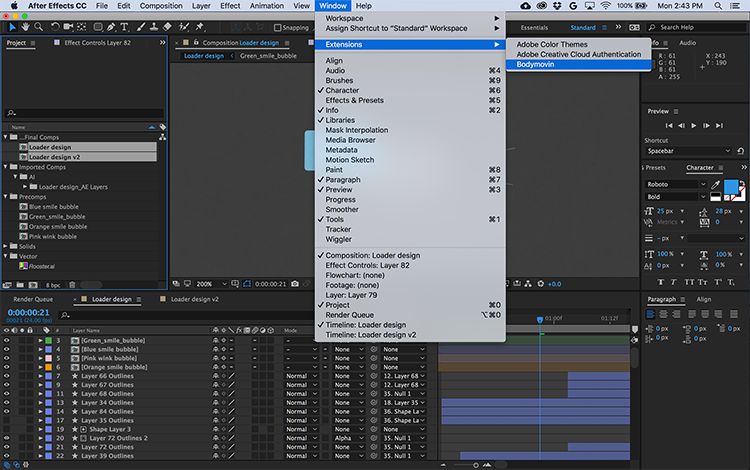750x470 pixels.
Task: Expand Loader design_AE Layers folder
Action: pos(25,187)
